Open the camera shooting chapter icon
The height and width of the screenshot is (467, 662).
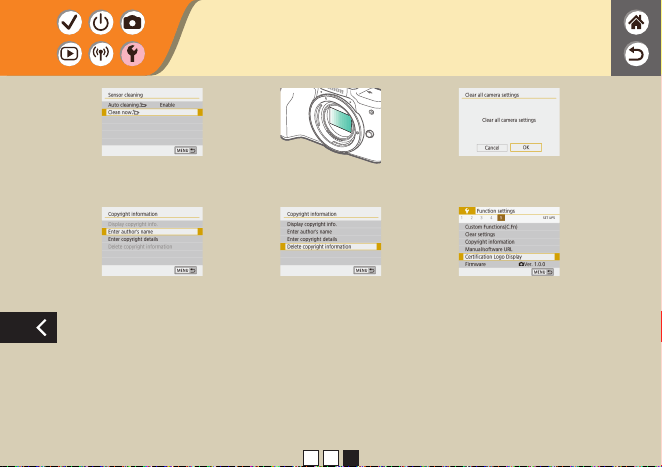click(x=133, y=22)
